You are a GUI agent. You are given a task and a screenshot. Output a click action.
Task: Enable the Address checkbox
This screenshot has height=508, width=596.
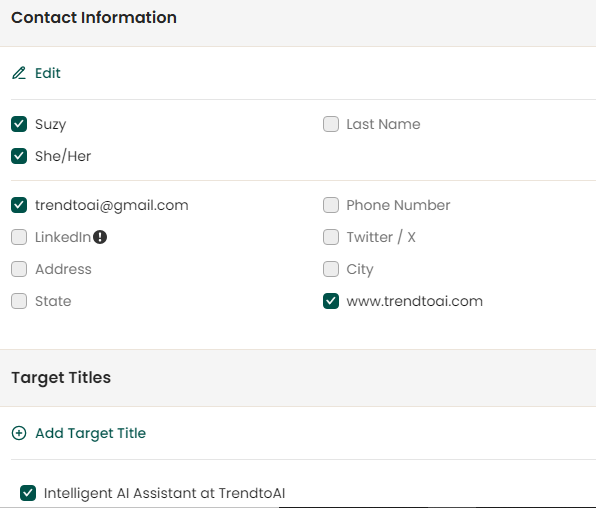click(x=19, y=269)
